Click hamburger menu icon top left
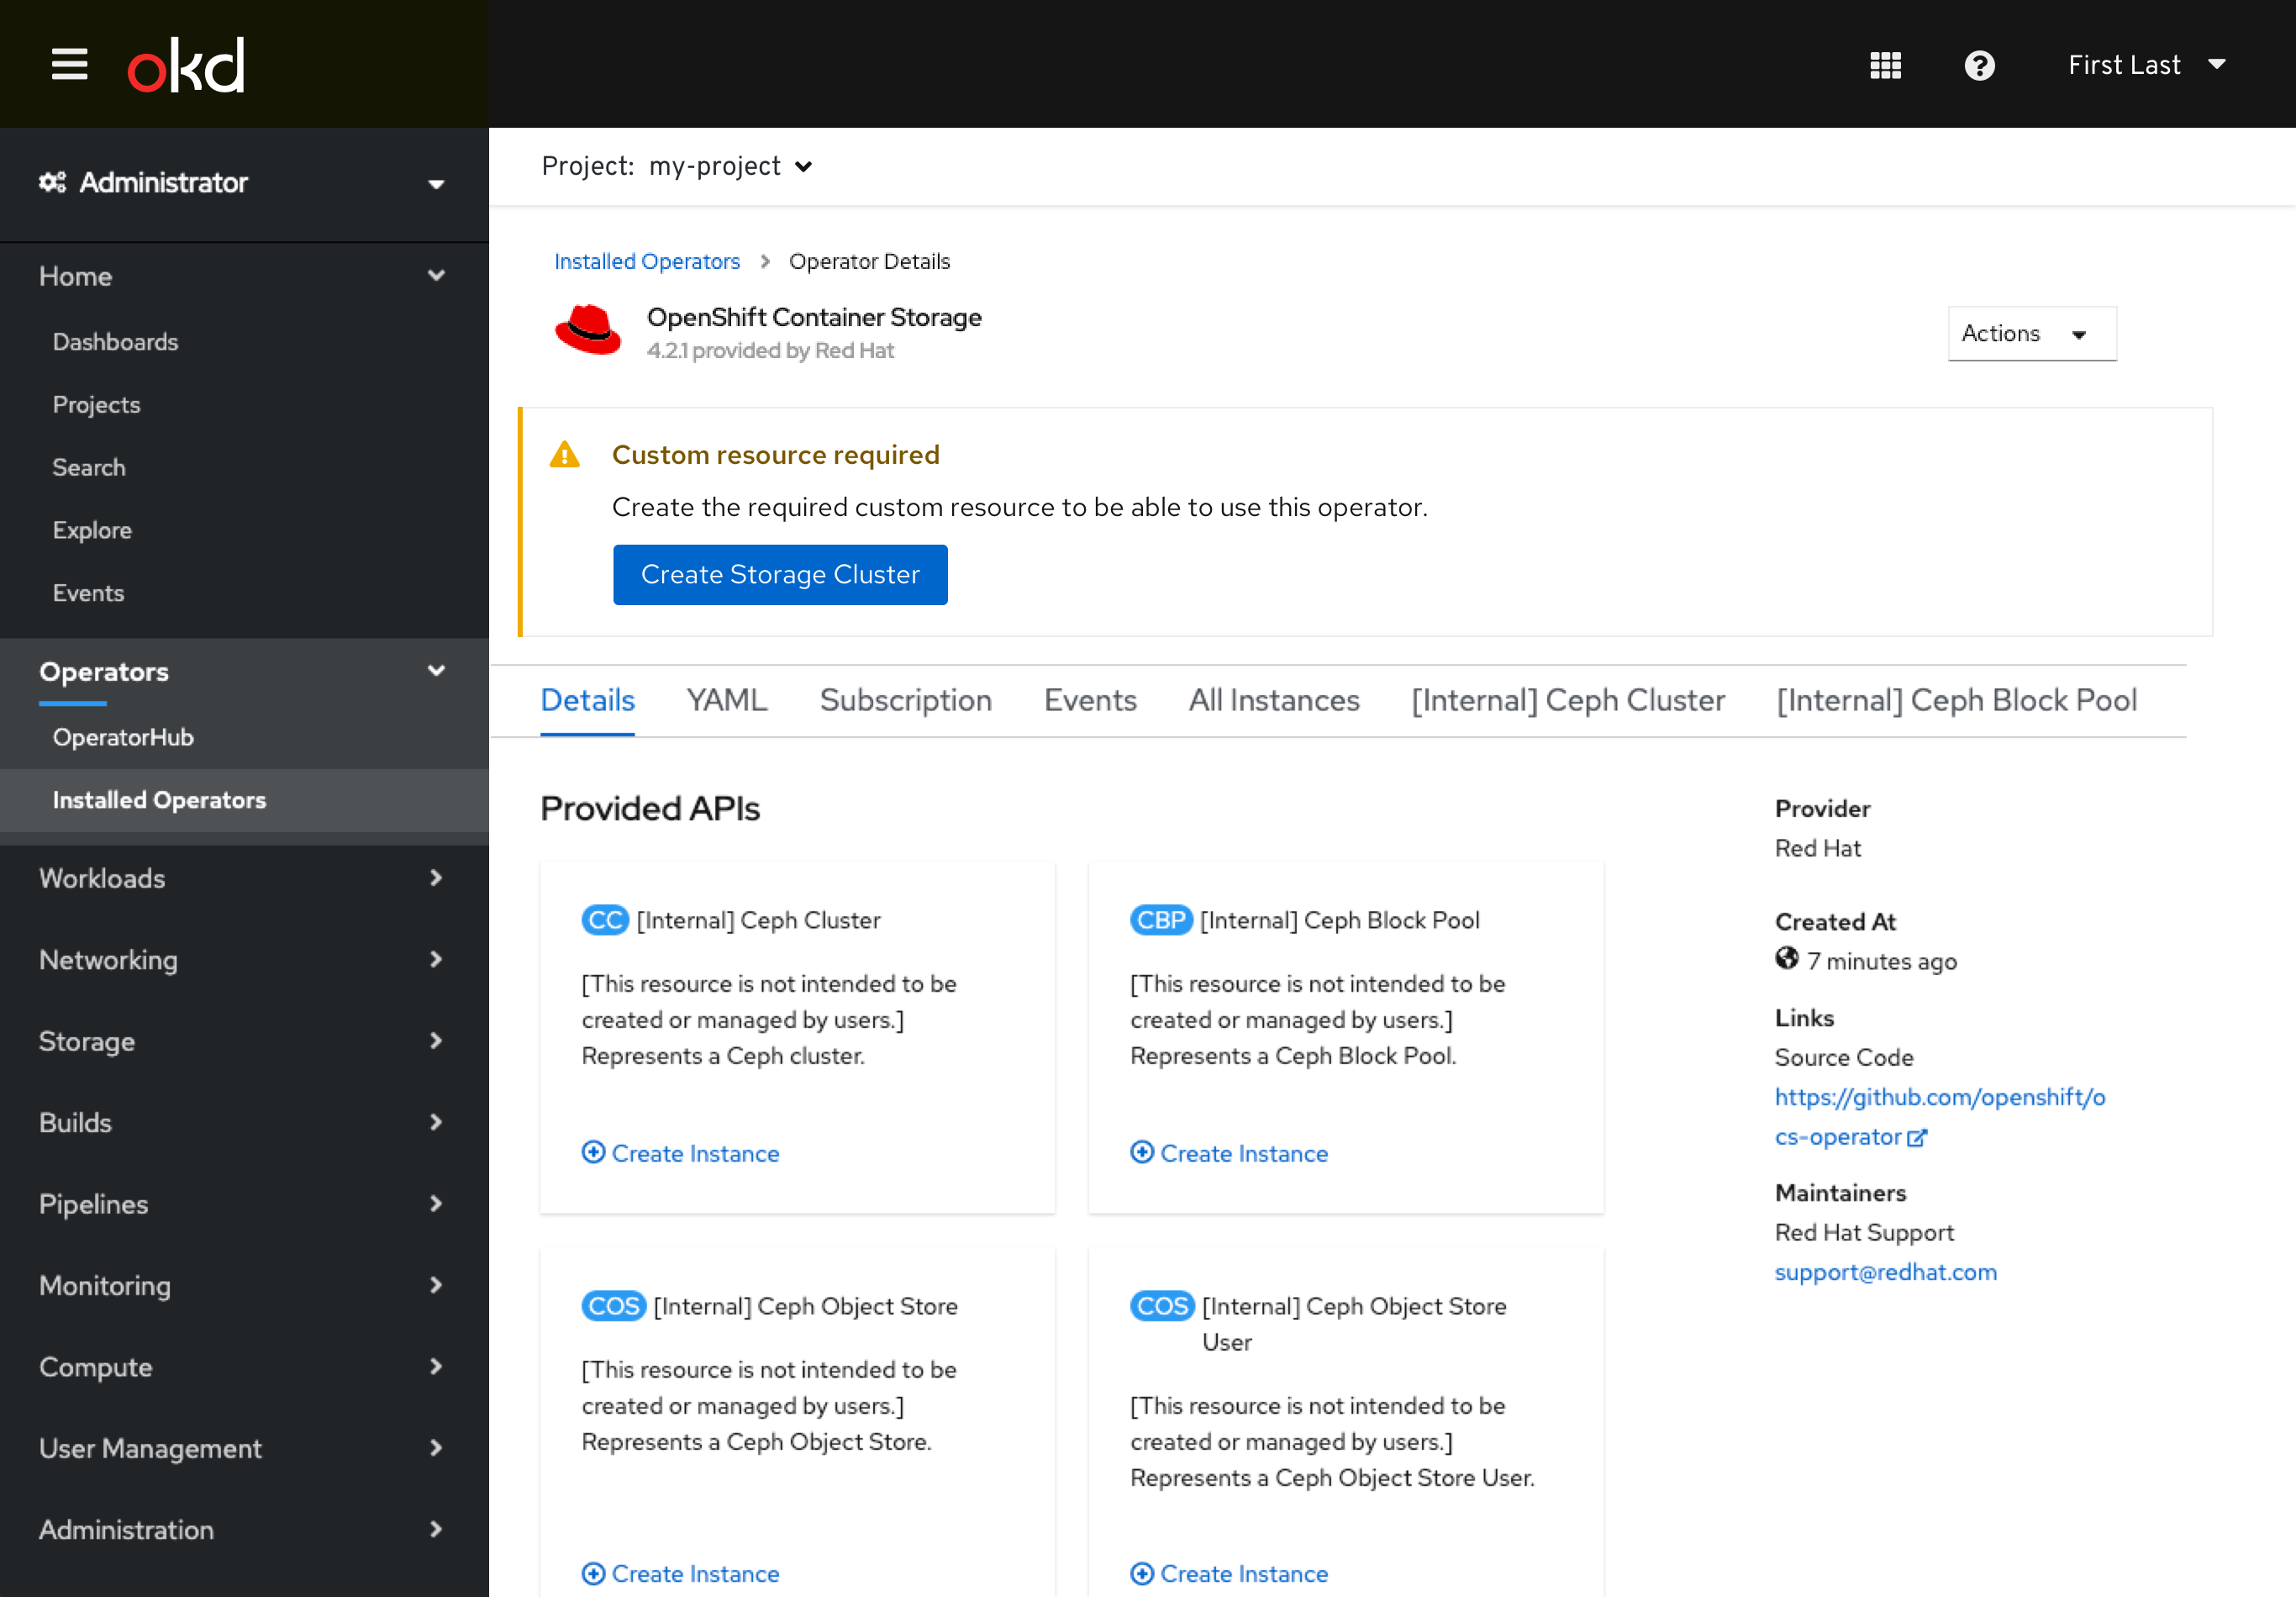 click(66, 65)
